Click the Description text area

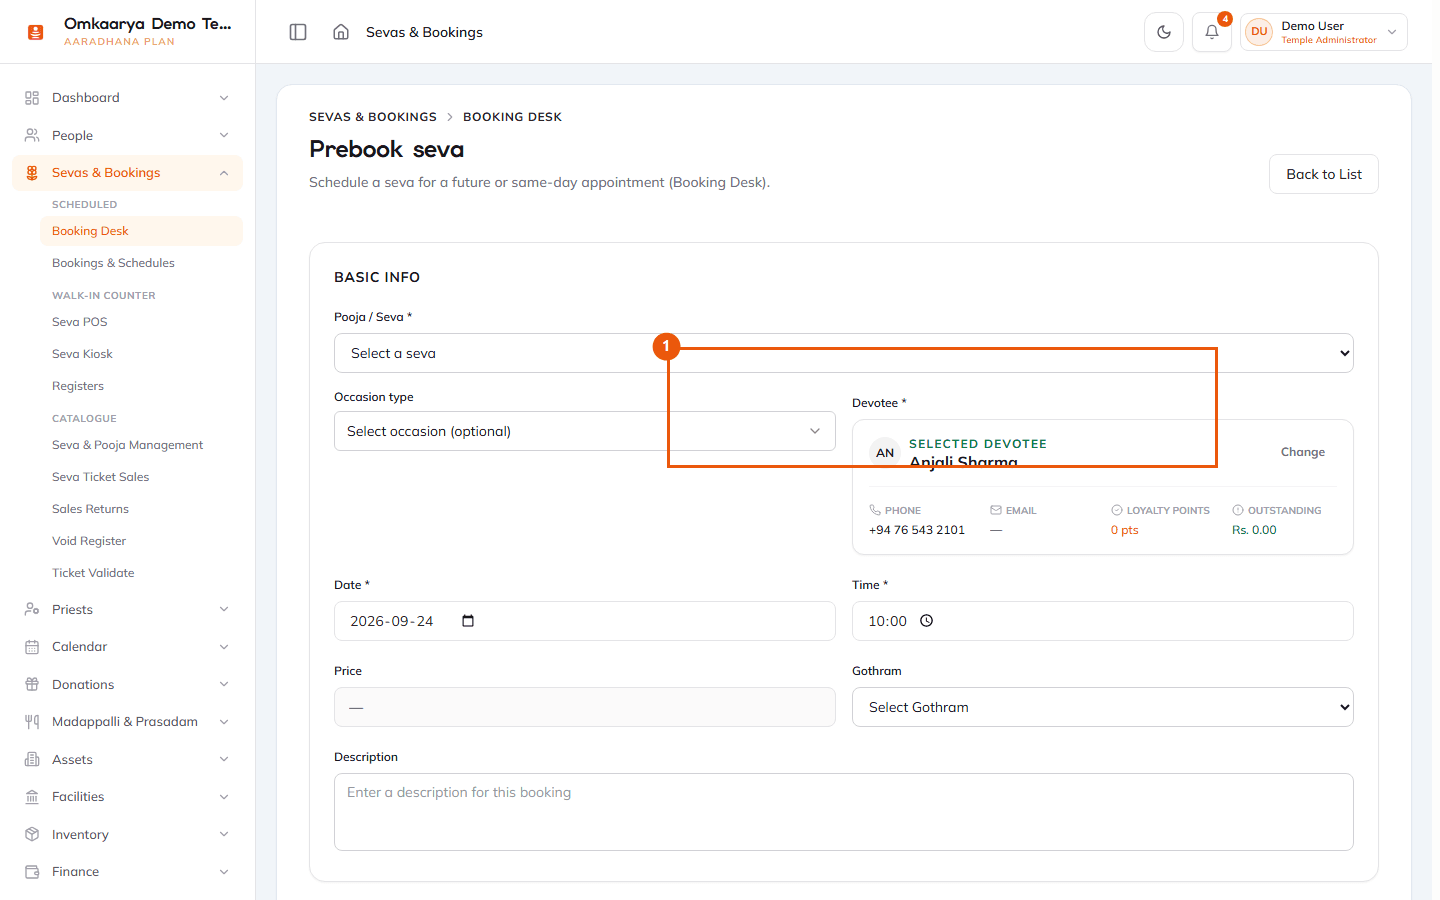pyautogui.click(x=844, y=812)
